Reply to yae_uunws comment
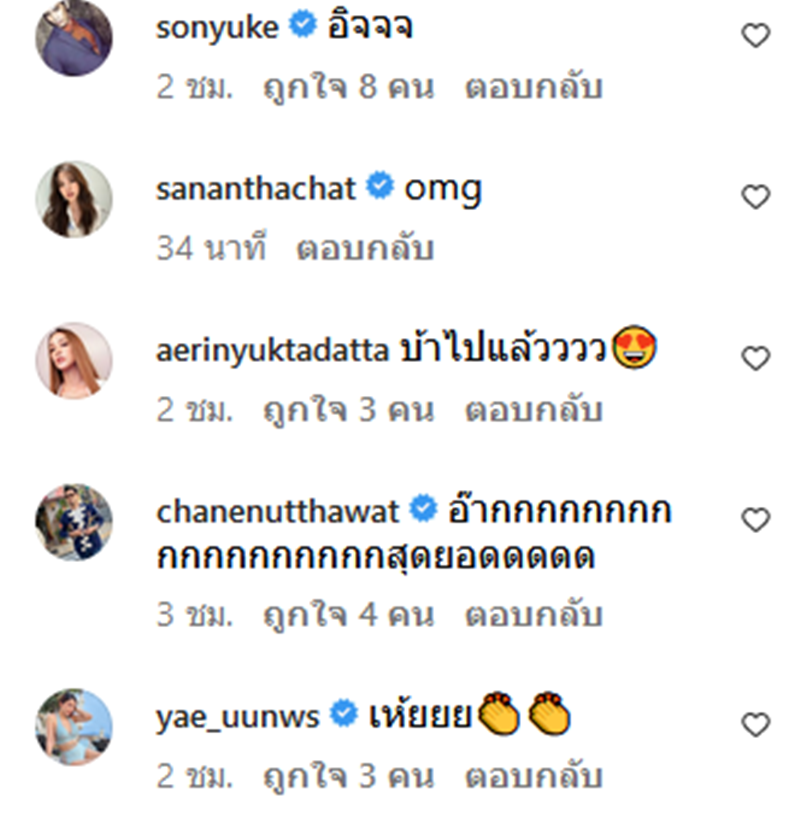This screenshot has height=822, width=800. [x=533, y=776]
